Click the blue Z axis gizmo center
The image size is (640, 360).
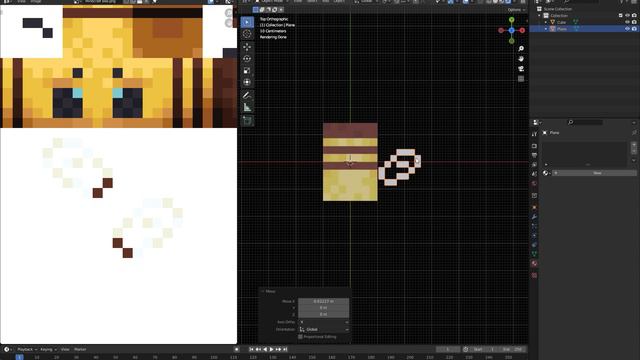tap(511, 30)
